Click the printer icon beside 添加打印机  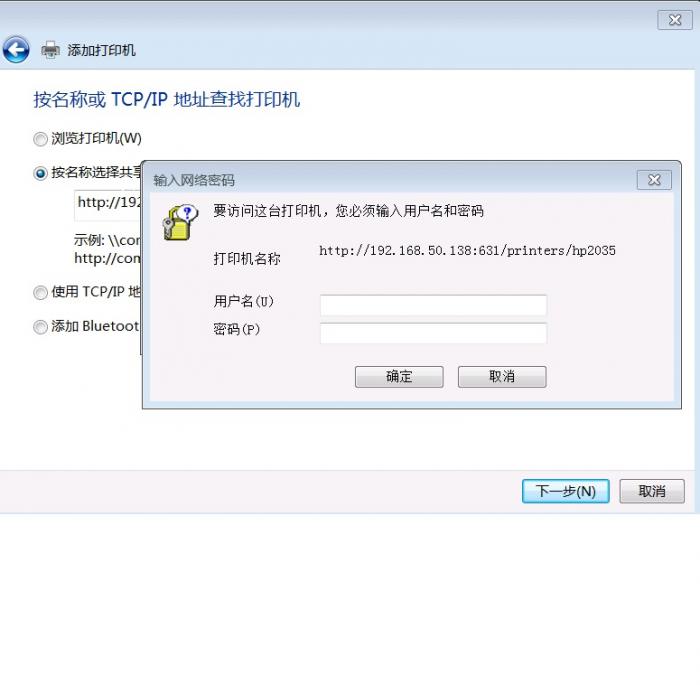pyautogui.click(x=50, y=50)
